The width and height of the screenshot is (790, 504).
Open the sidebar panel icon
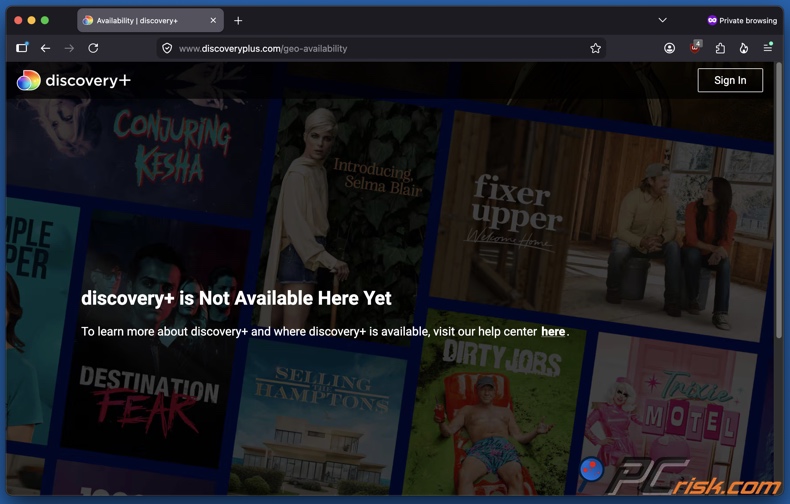click(x=22, y=48)
